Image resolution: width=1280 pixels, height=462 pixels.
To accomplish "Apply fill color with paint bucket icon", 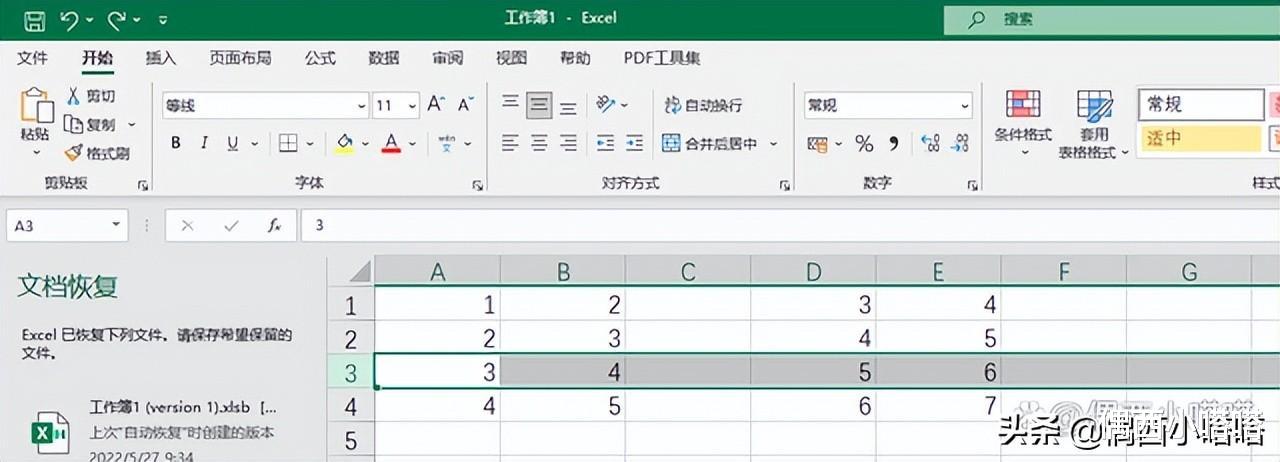I will pyautogui.click(x=344, y=143).
